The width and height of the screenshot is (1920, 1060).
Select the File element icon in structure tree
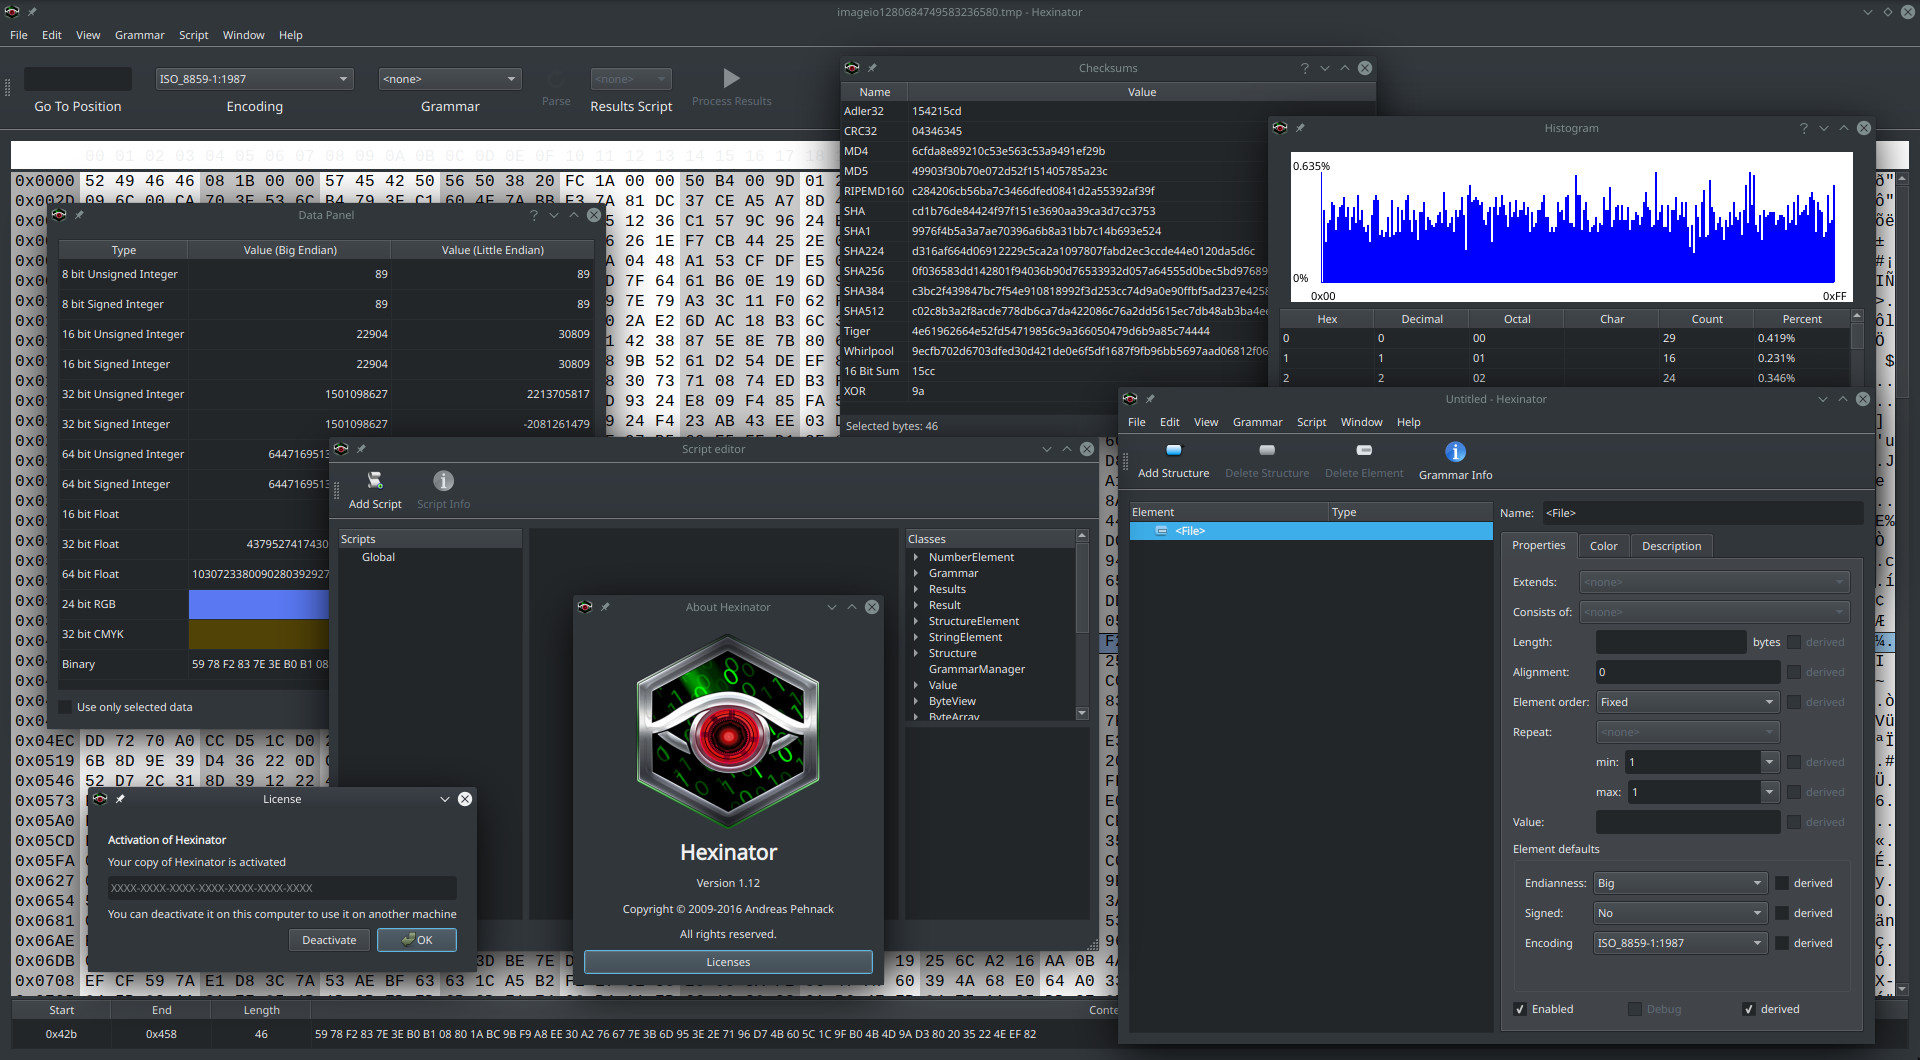coord(1161,531)
